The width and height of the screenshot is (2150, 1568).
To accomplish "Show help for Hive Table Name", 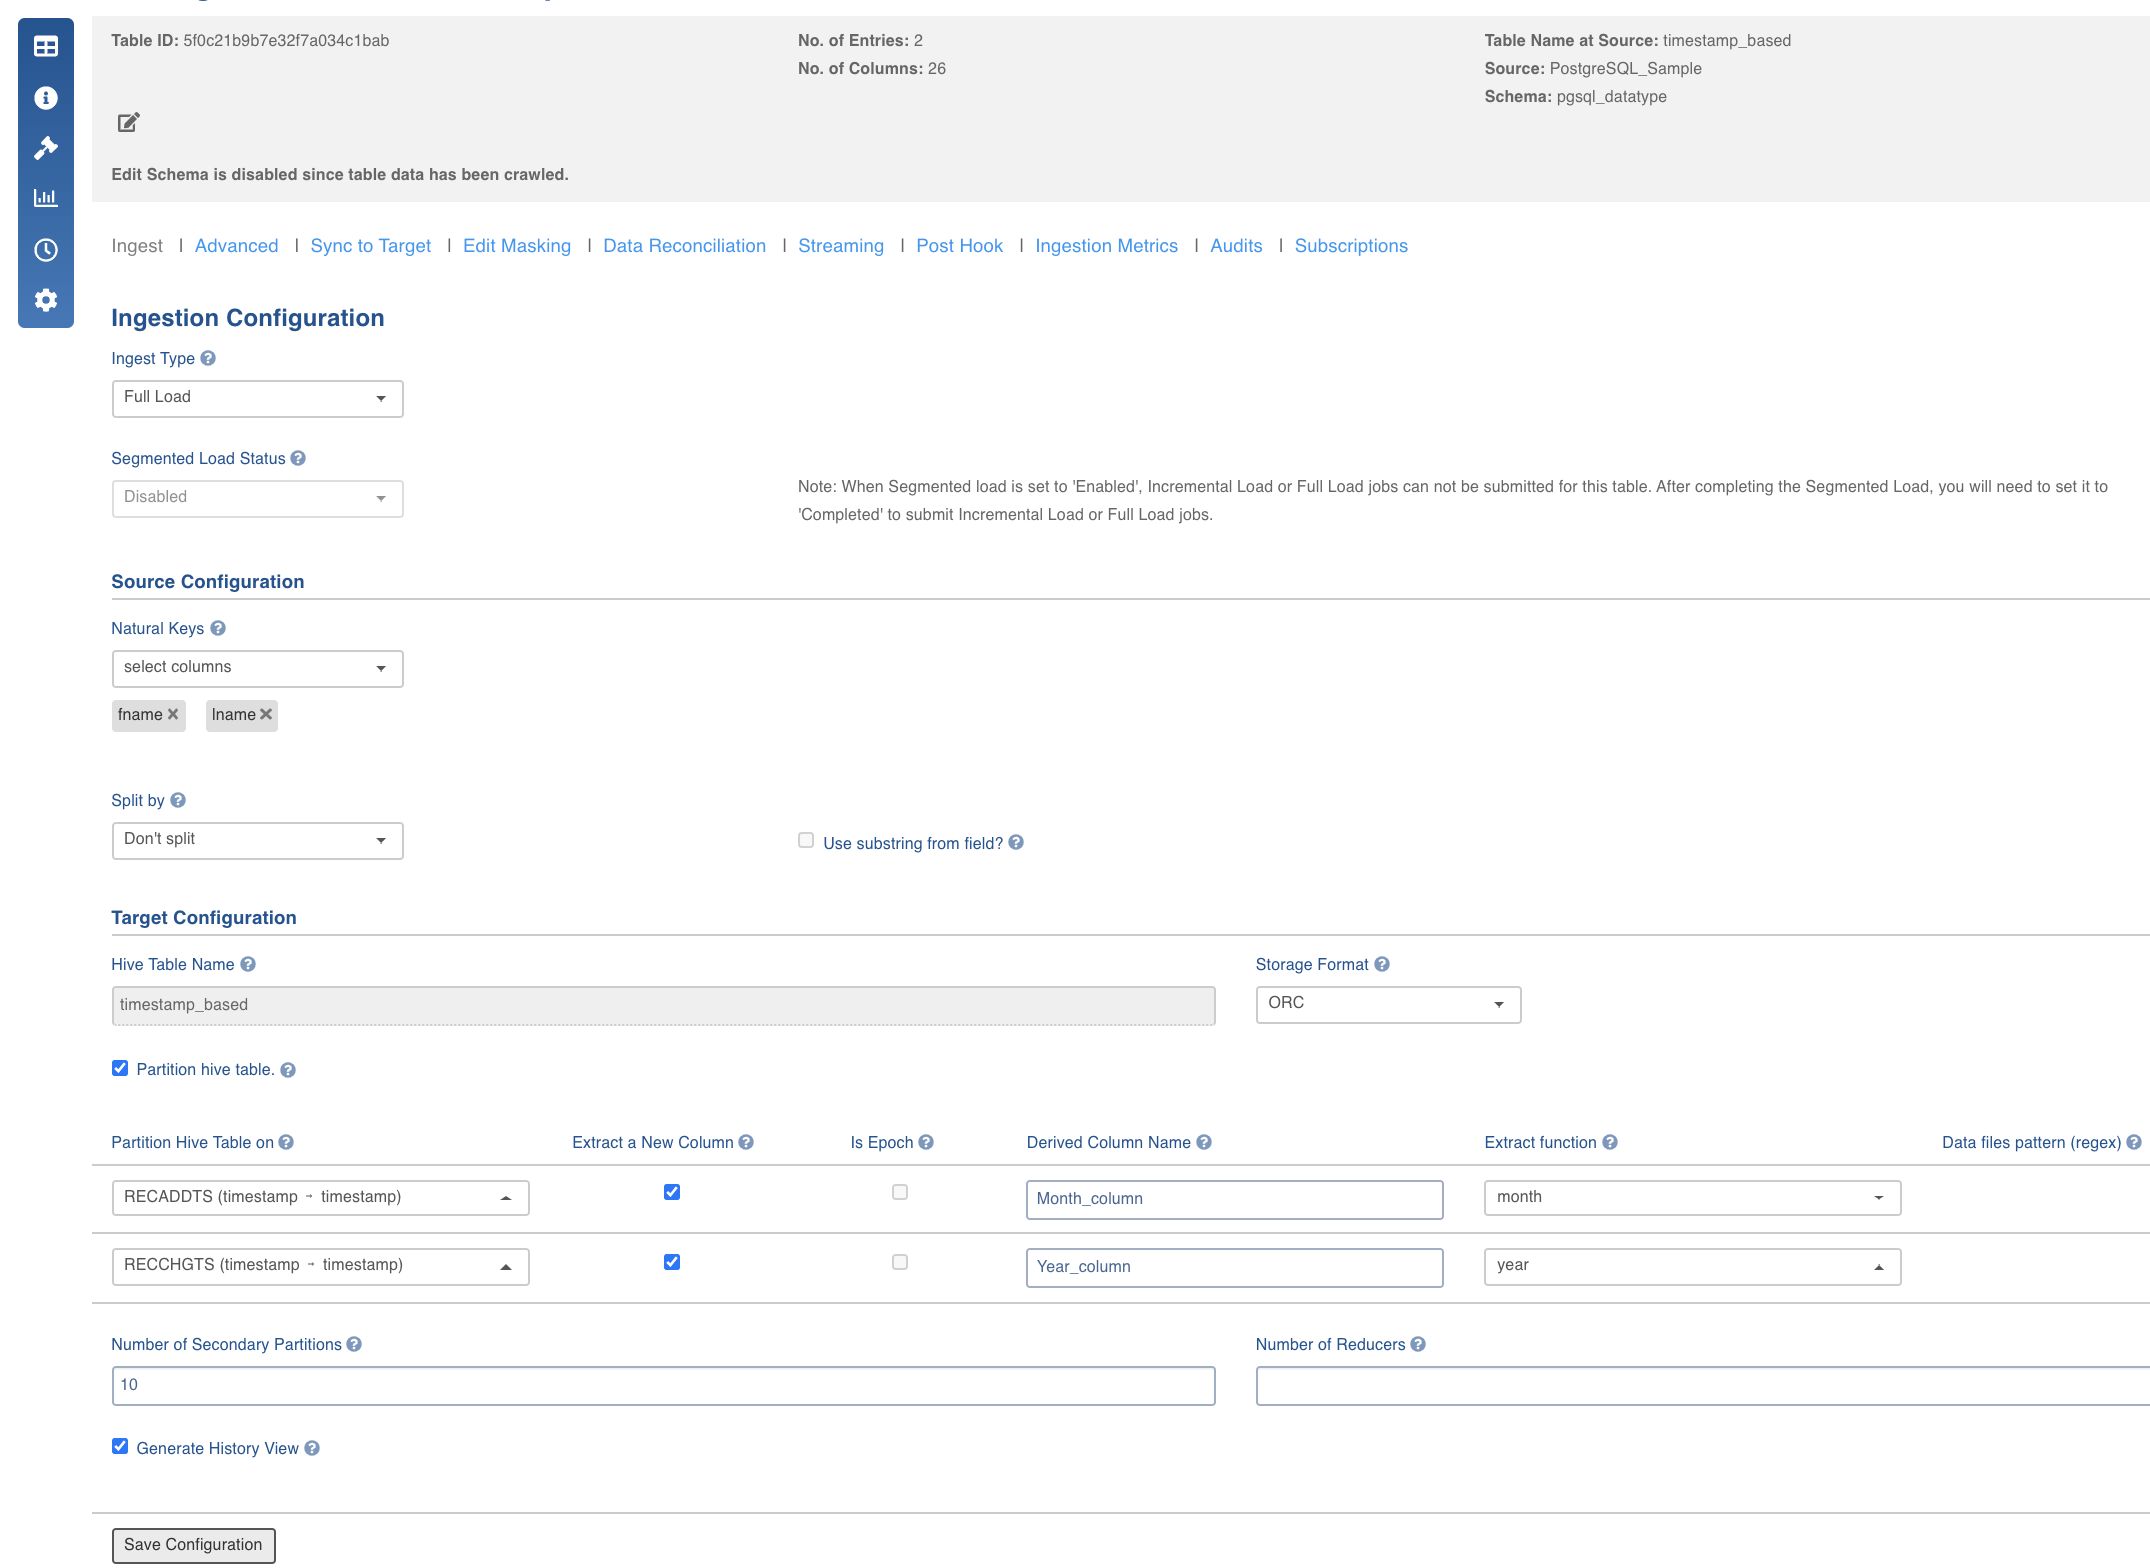I will (248, 964).
